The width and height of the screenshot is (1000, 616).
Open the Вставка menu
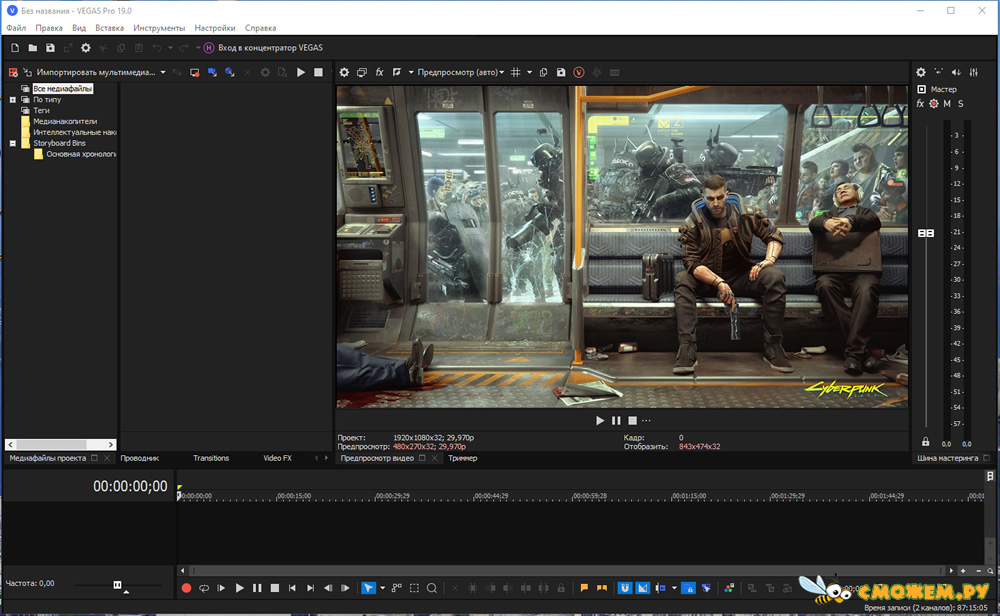109,28
